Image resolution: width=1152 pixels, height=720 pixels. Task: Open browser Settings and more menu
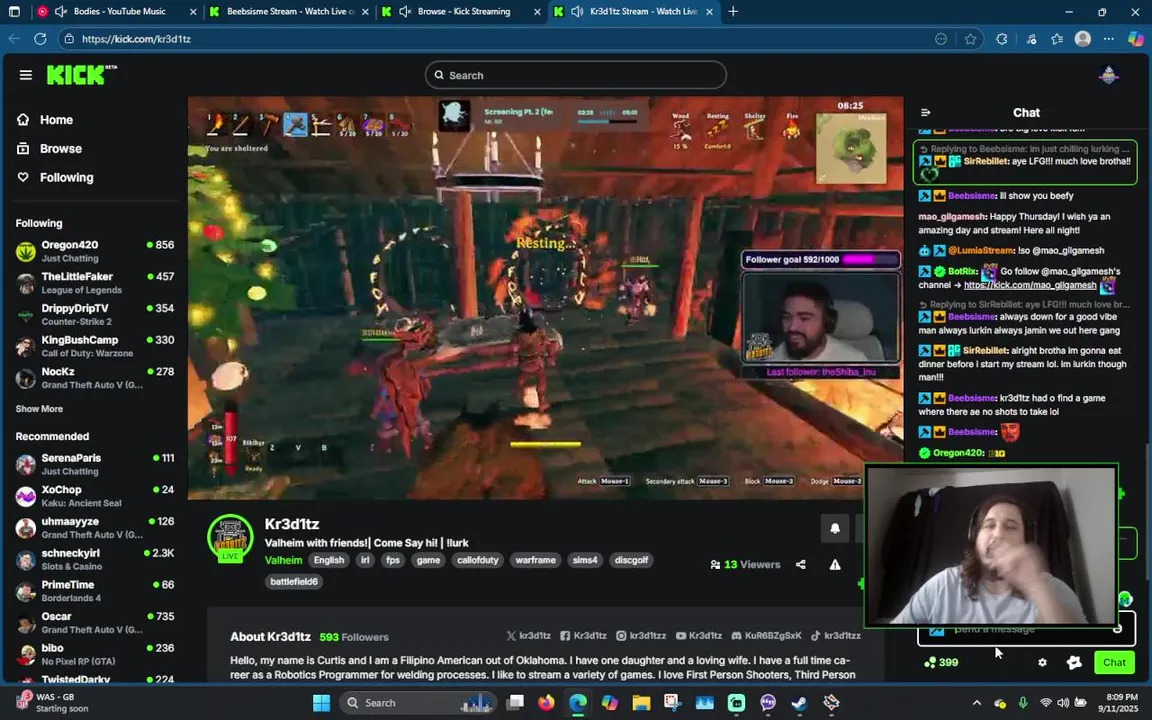click(x=1109, y=38)
